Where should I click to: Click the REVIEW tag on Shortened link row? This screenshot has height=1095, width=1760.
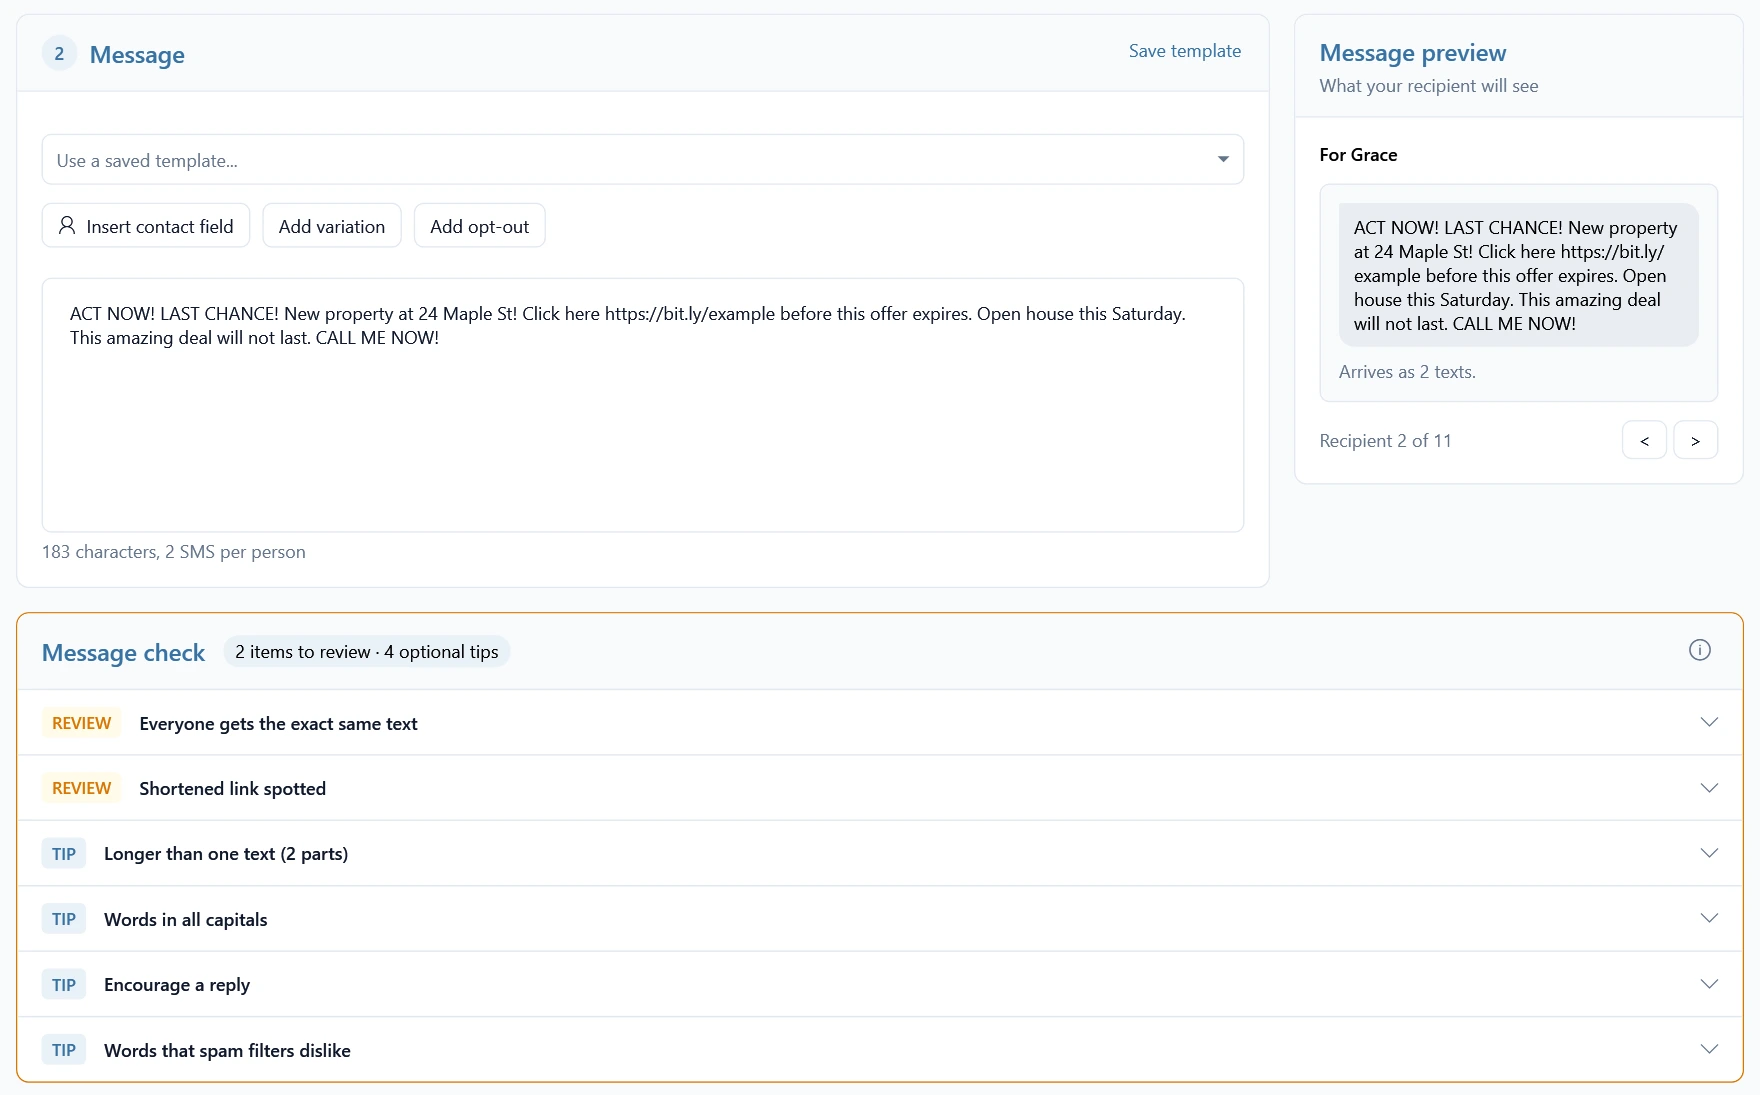click(81, 788)
